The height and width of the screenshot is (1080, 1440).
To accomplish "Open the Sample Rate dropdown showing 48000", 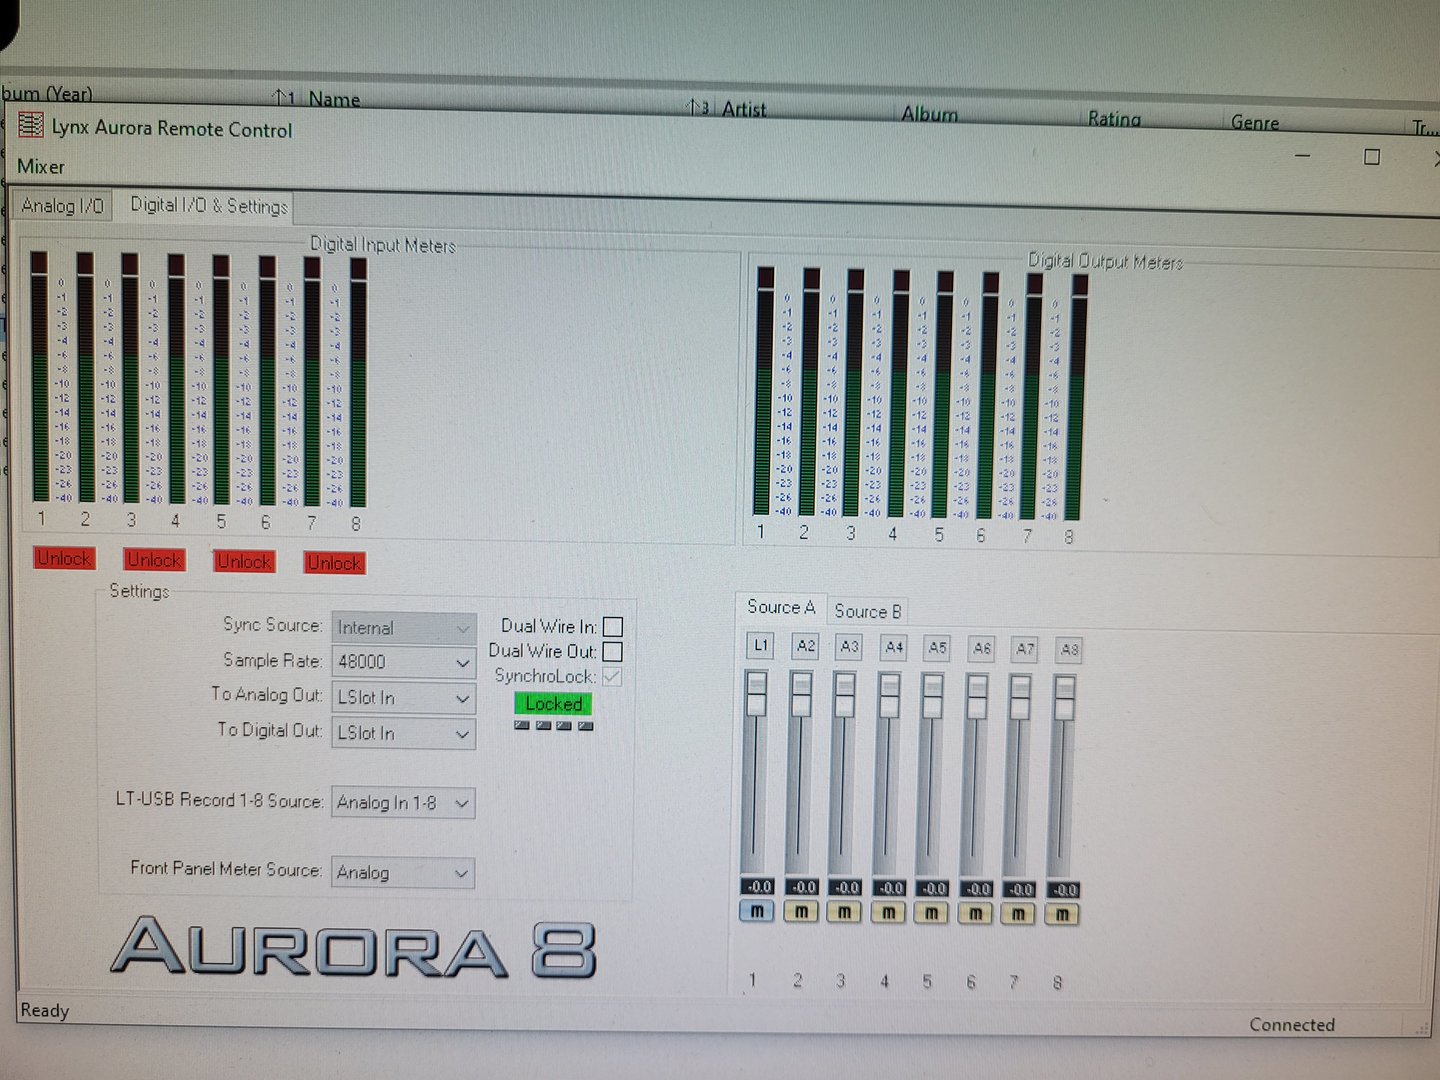I will pos(403,662).
